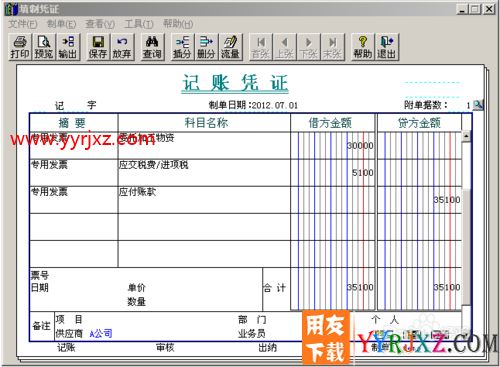The height and width of the screenshot is (367, 500).
Task: Click the 打印 print toolbar icon
Action: (20, 47)
